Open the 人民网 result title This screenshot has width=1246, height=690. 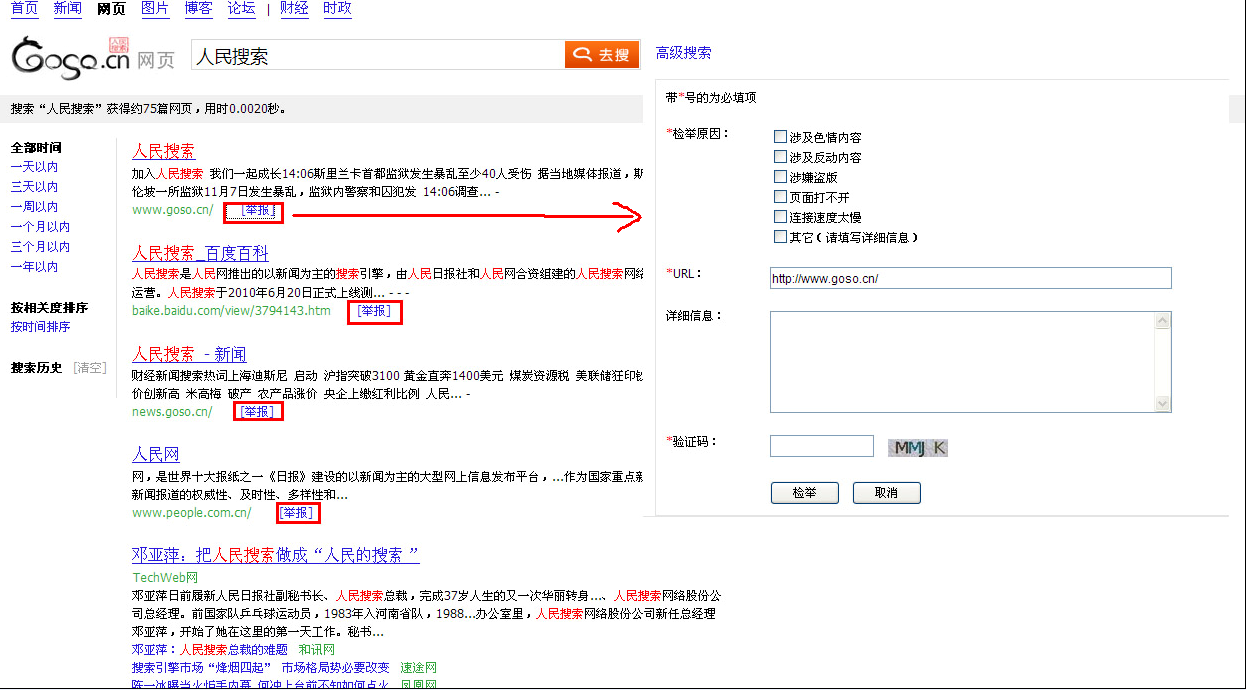[x=155, y=455]
